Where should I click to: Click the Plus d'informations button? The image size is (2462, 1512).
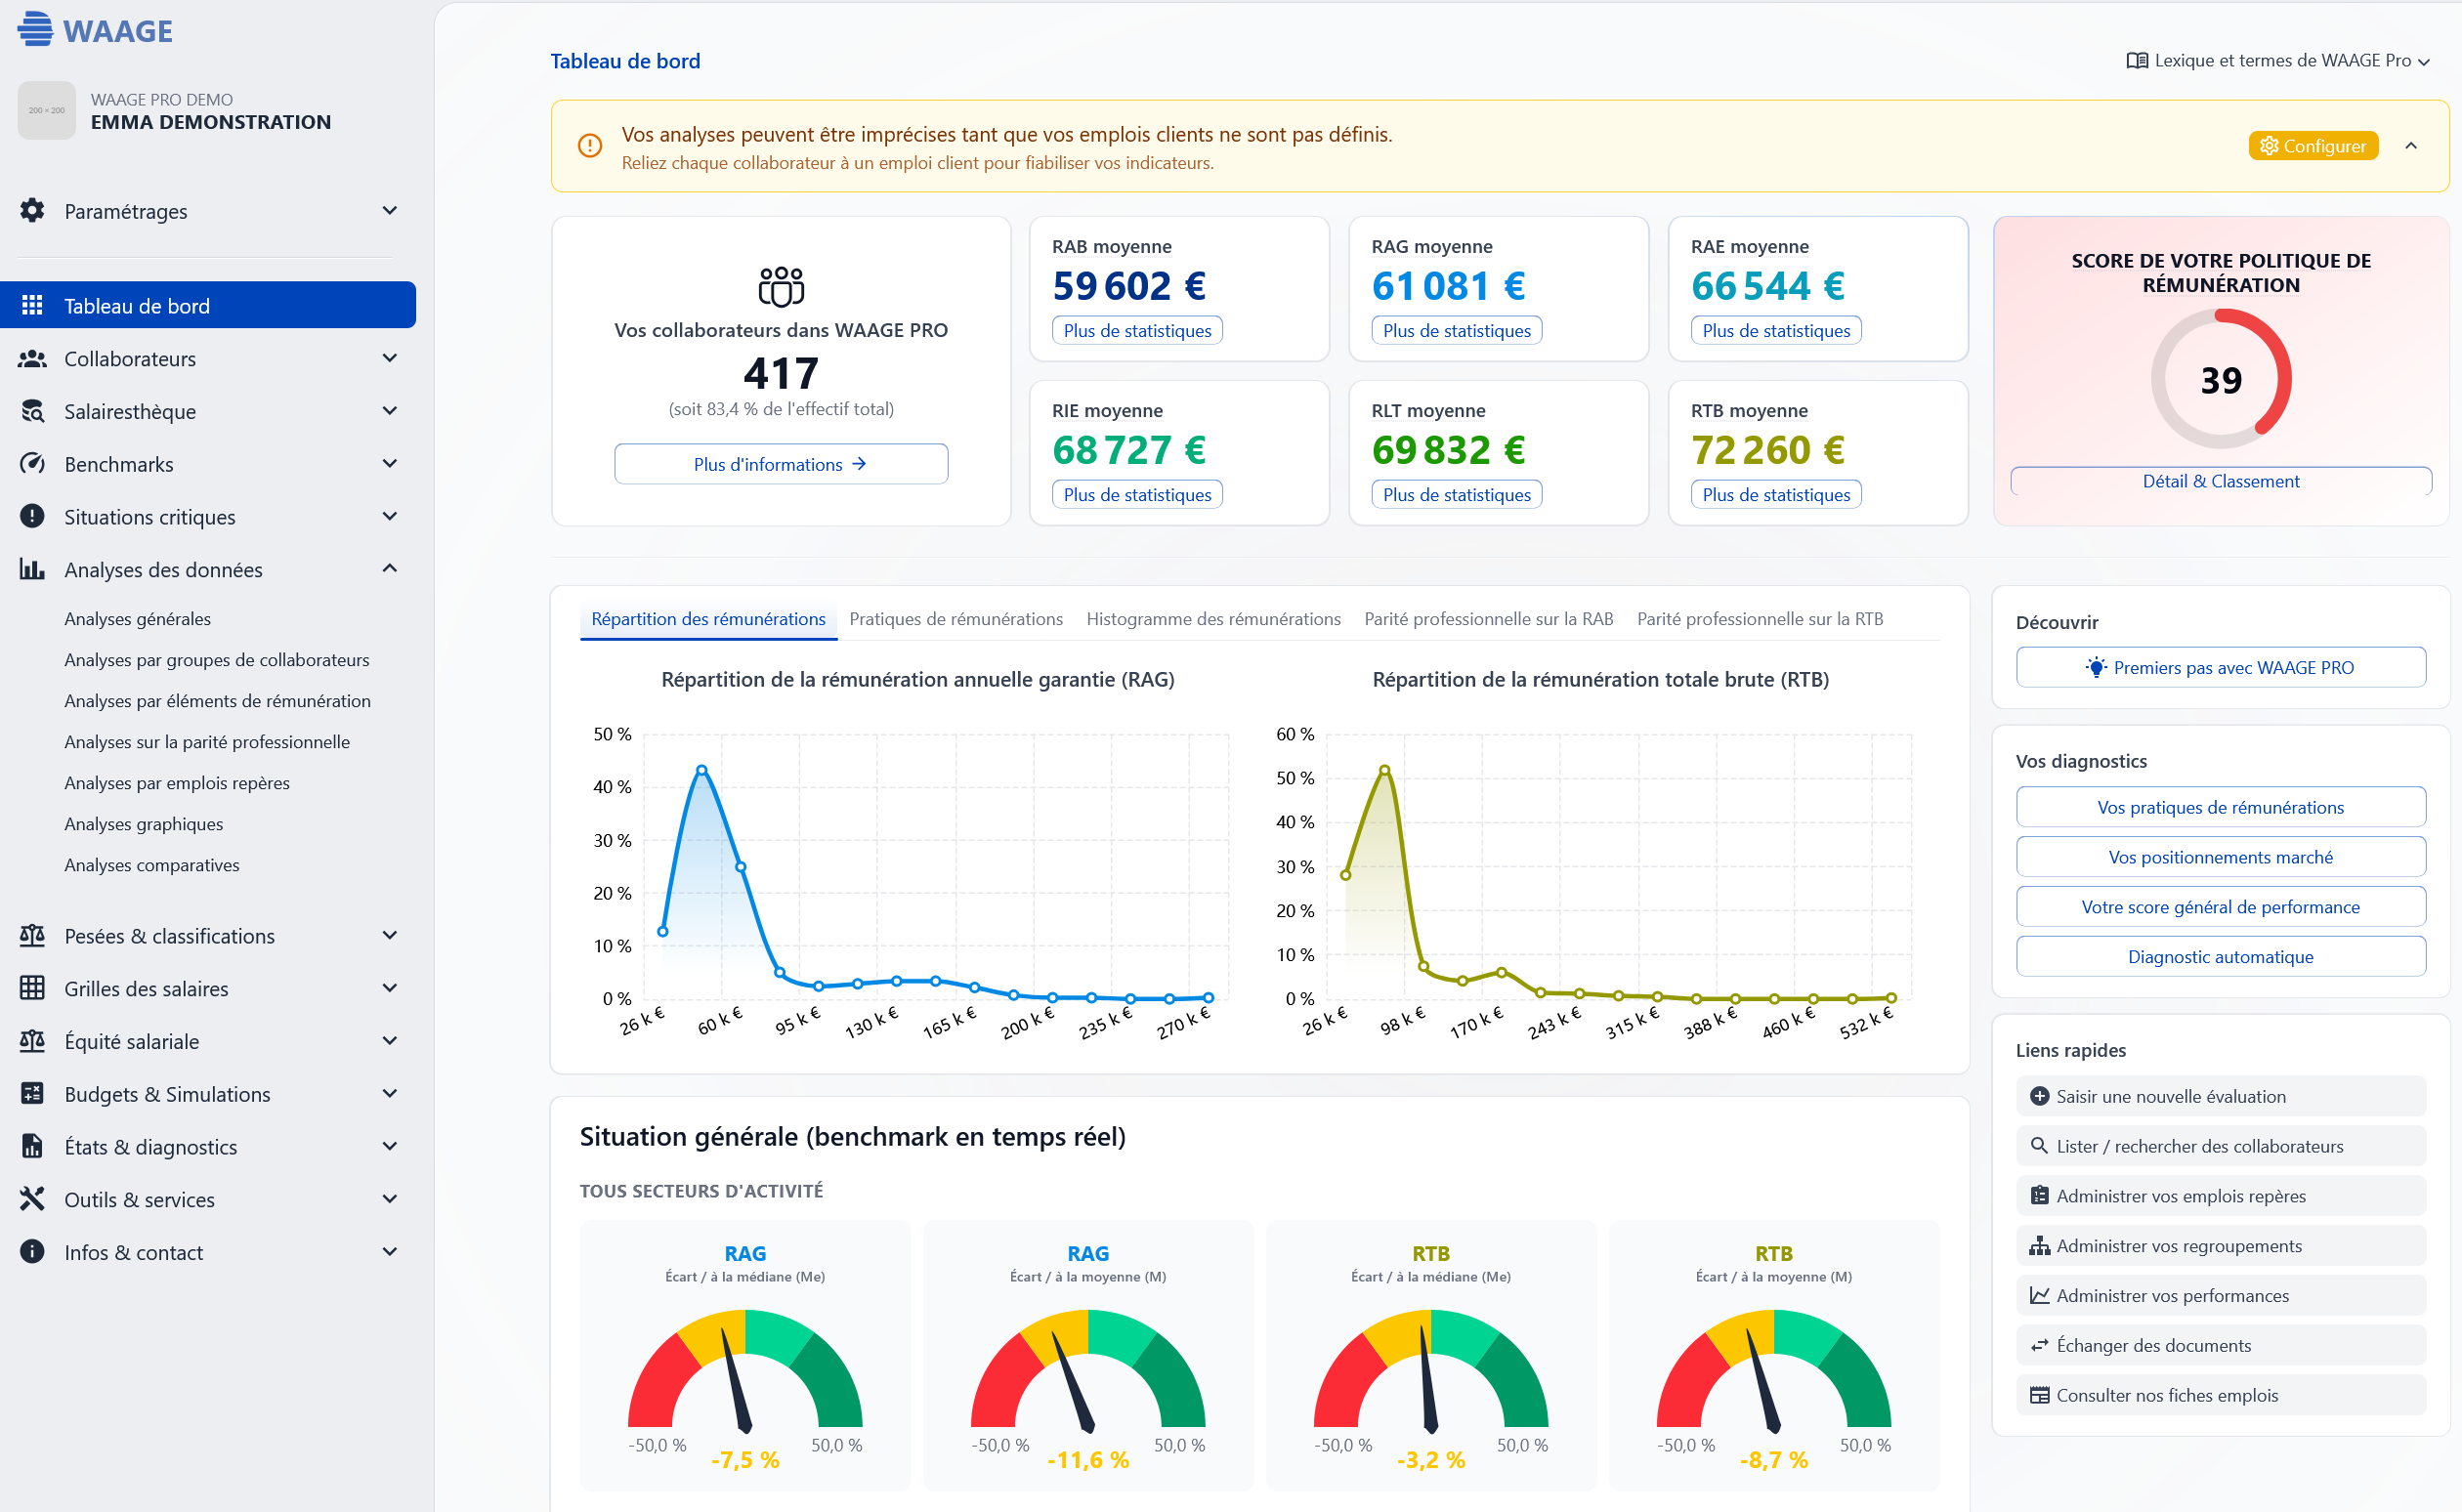[781, 464]
